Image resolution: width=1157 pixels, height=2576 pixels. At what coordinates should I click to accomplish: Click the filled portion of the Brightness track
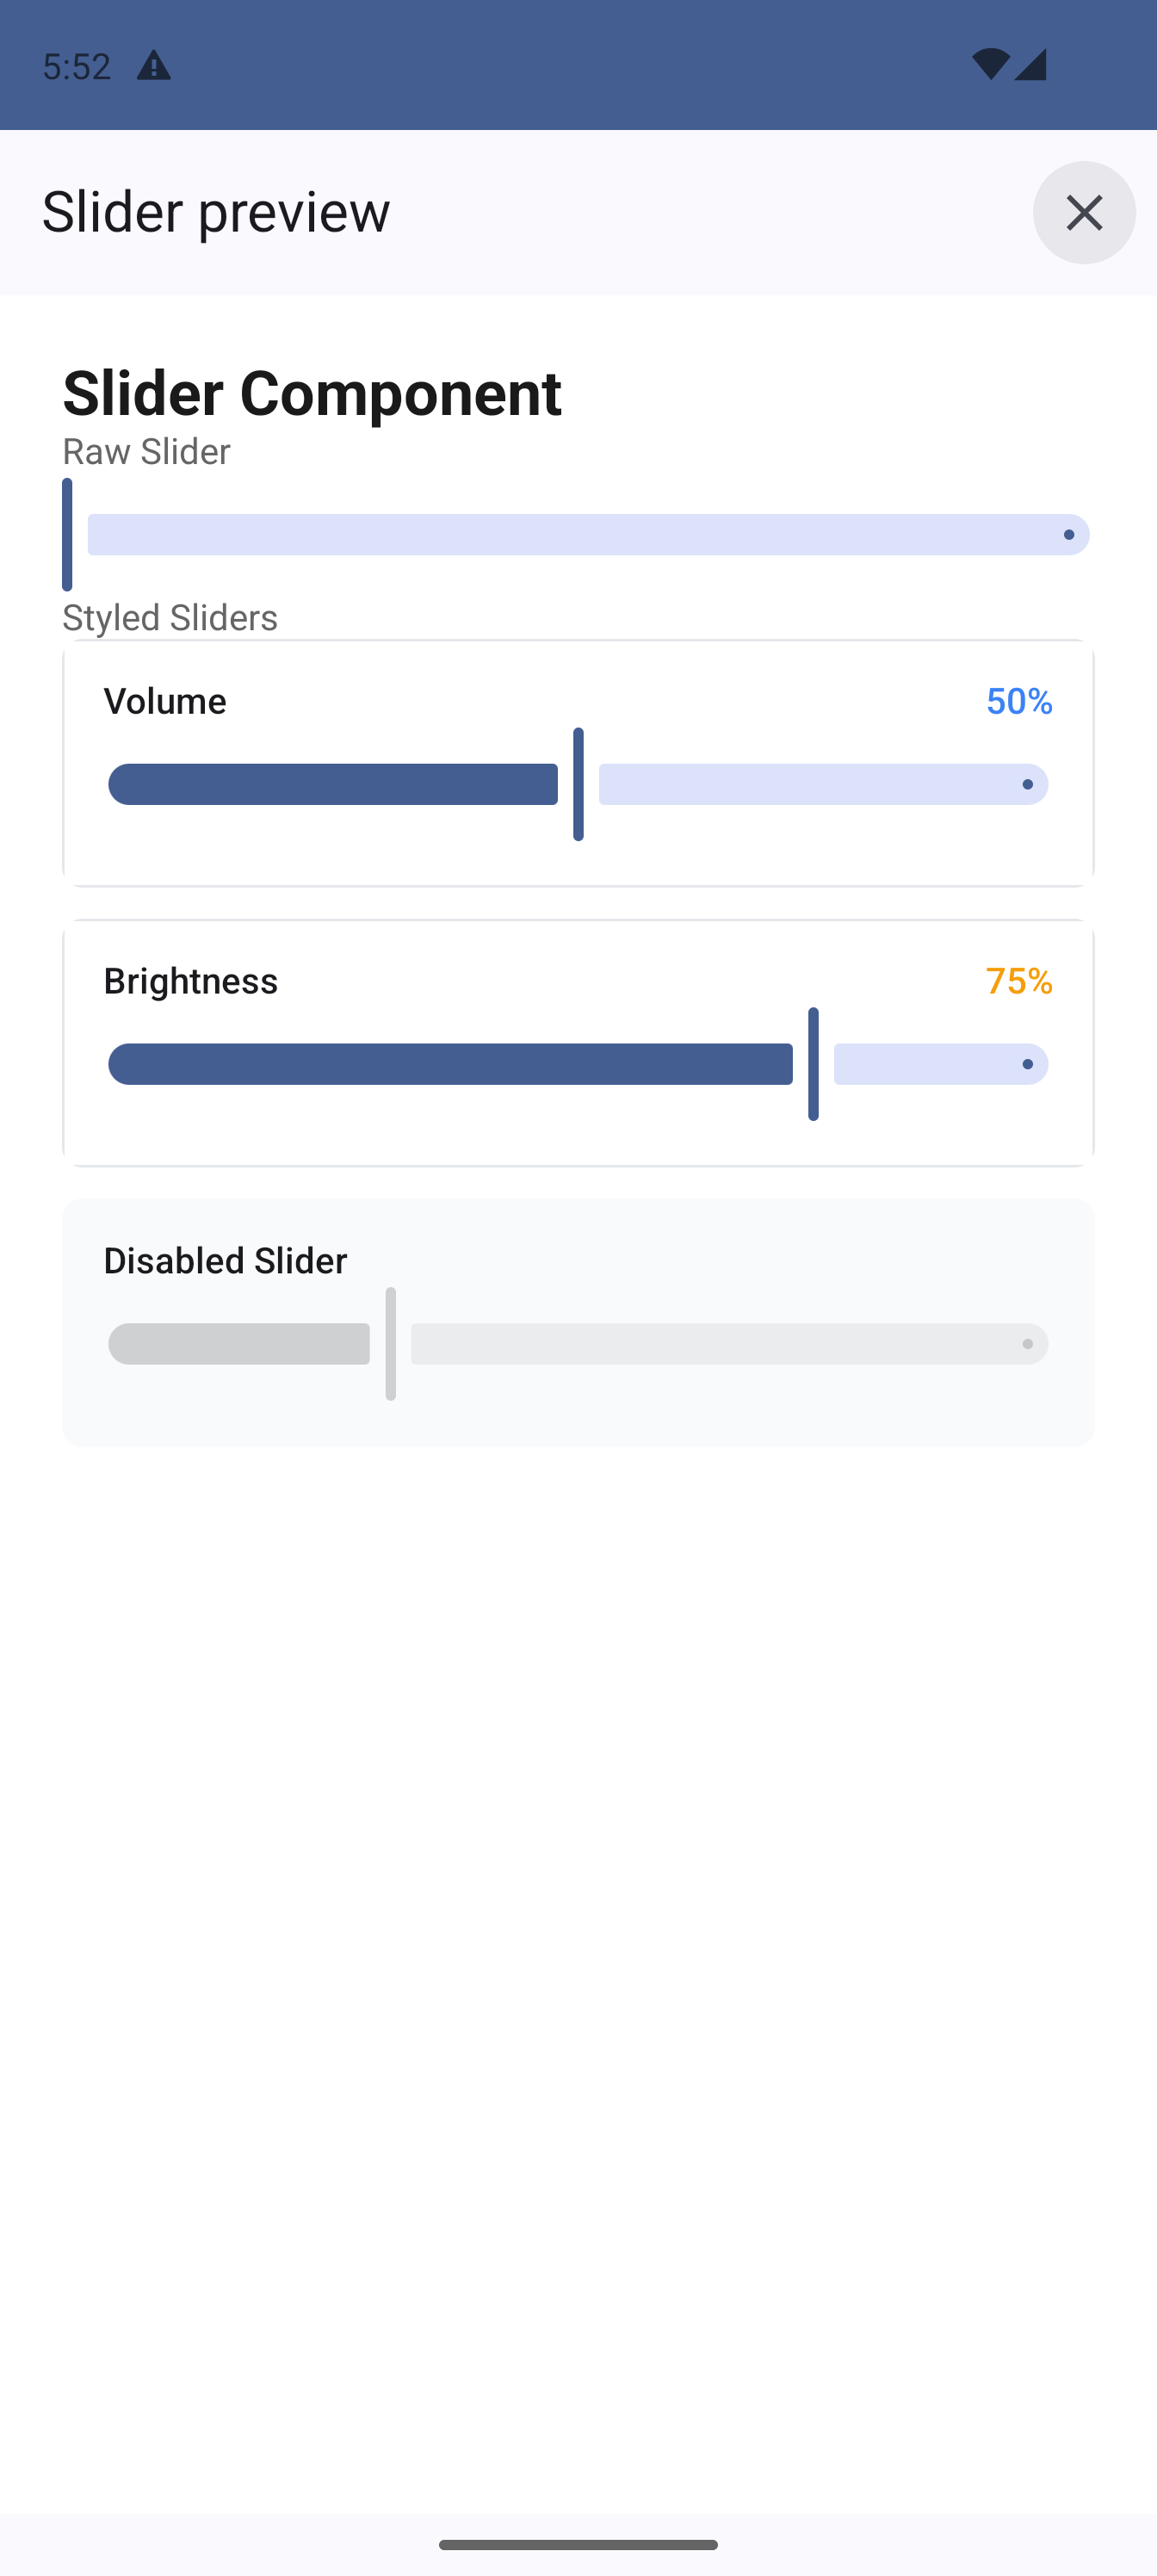click(450, 1064)
